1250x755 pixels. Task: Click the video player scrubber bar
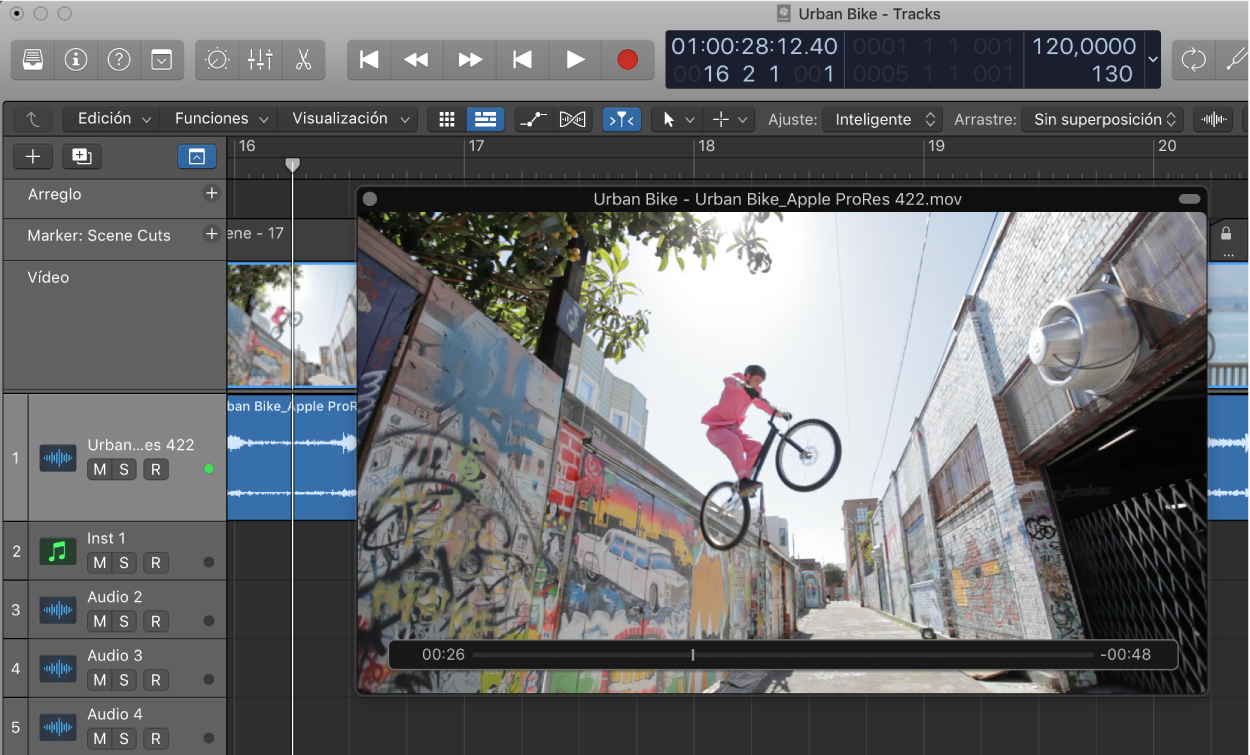click(x=782, y=655)
